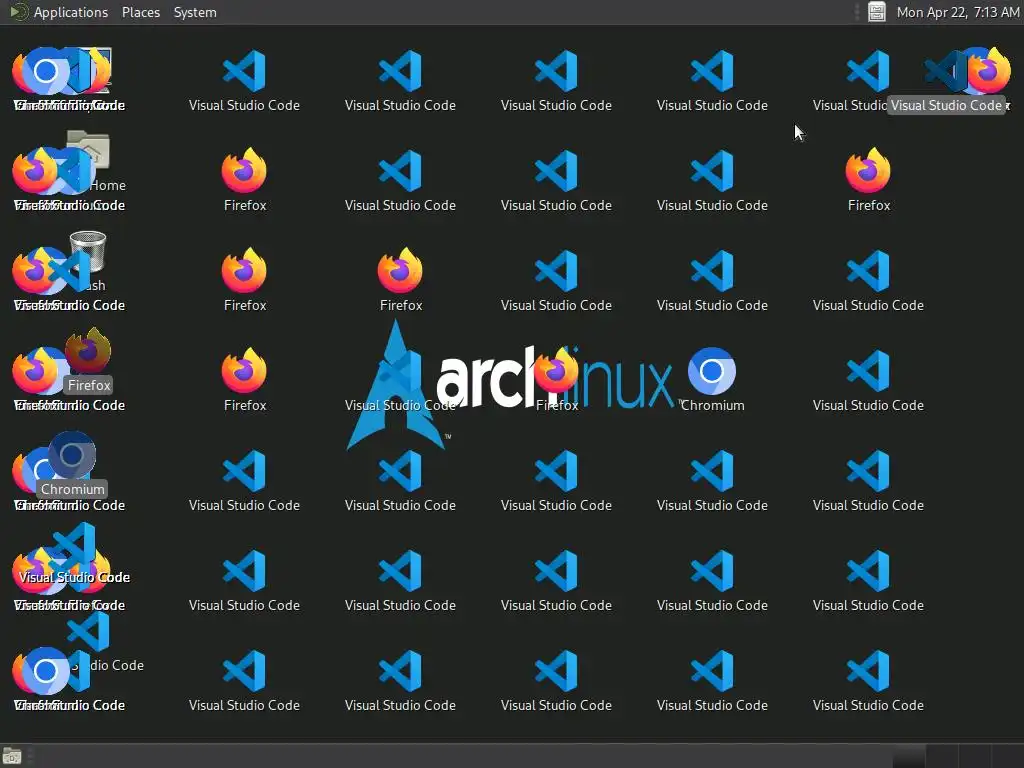This screenshot has height=768, width=1024.
Task: Click the Firefox label under the icon on Arch logo
Action: (x=557, y=406)
